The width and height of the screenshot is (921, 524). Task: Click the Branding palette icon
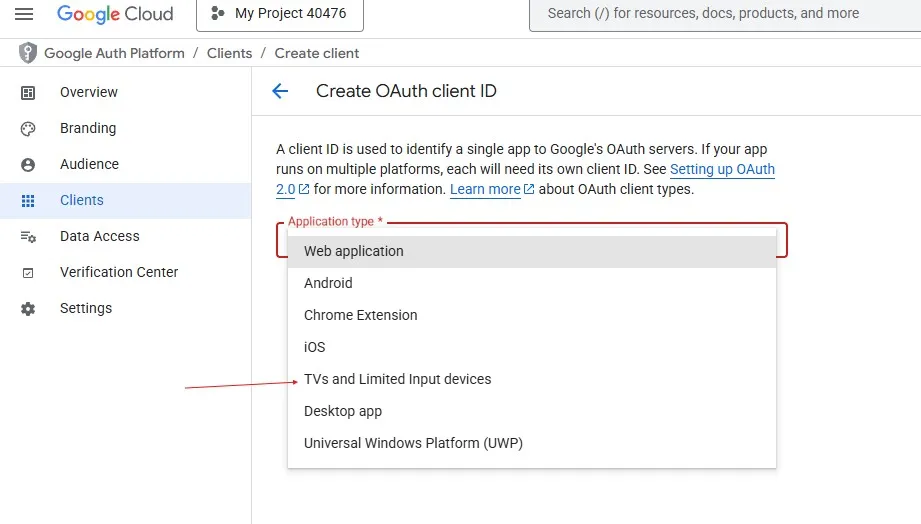tap(28, 128)
